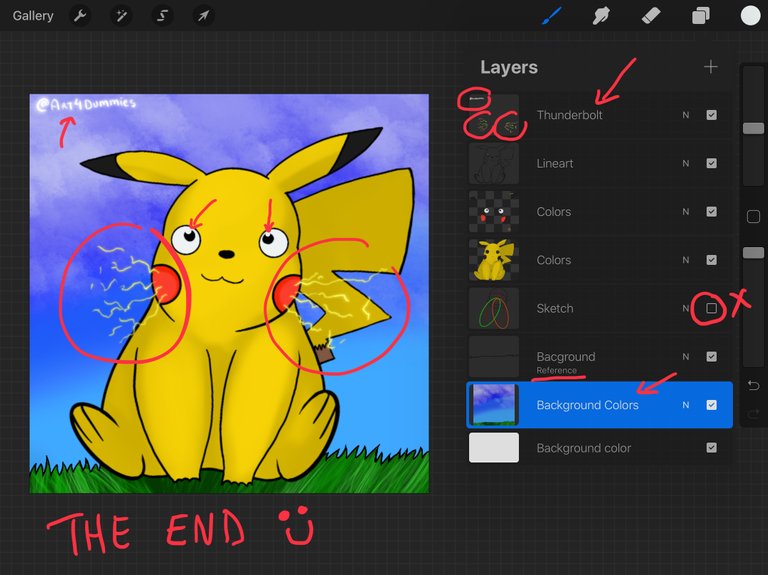Select the Smudge tool

click(601, 16)
